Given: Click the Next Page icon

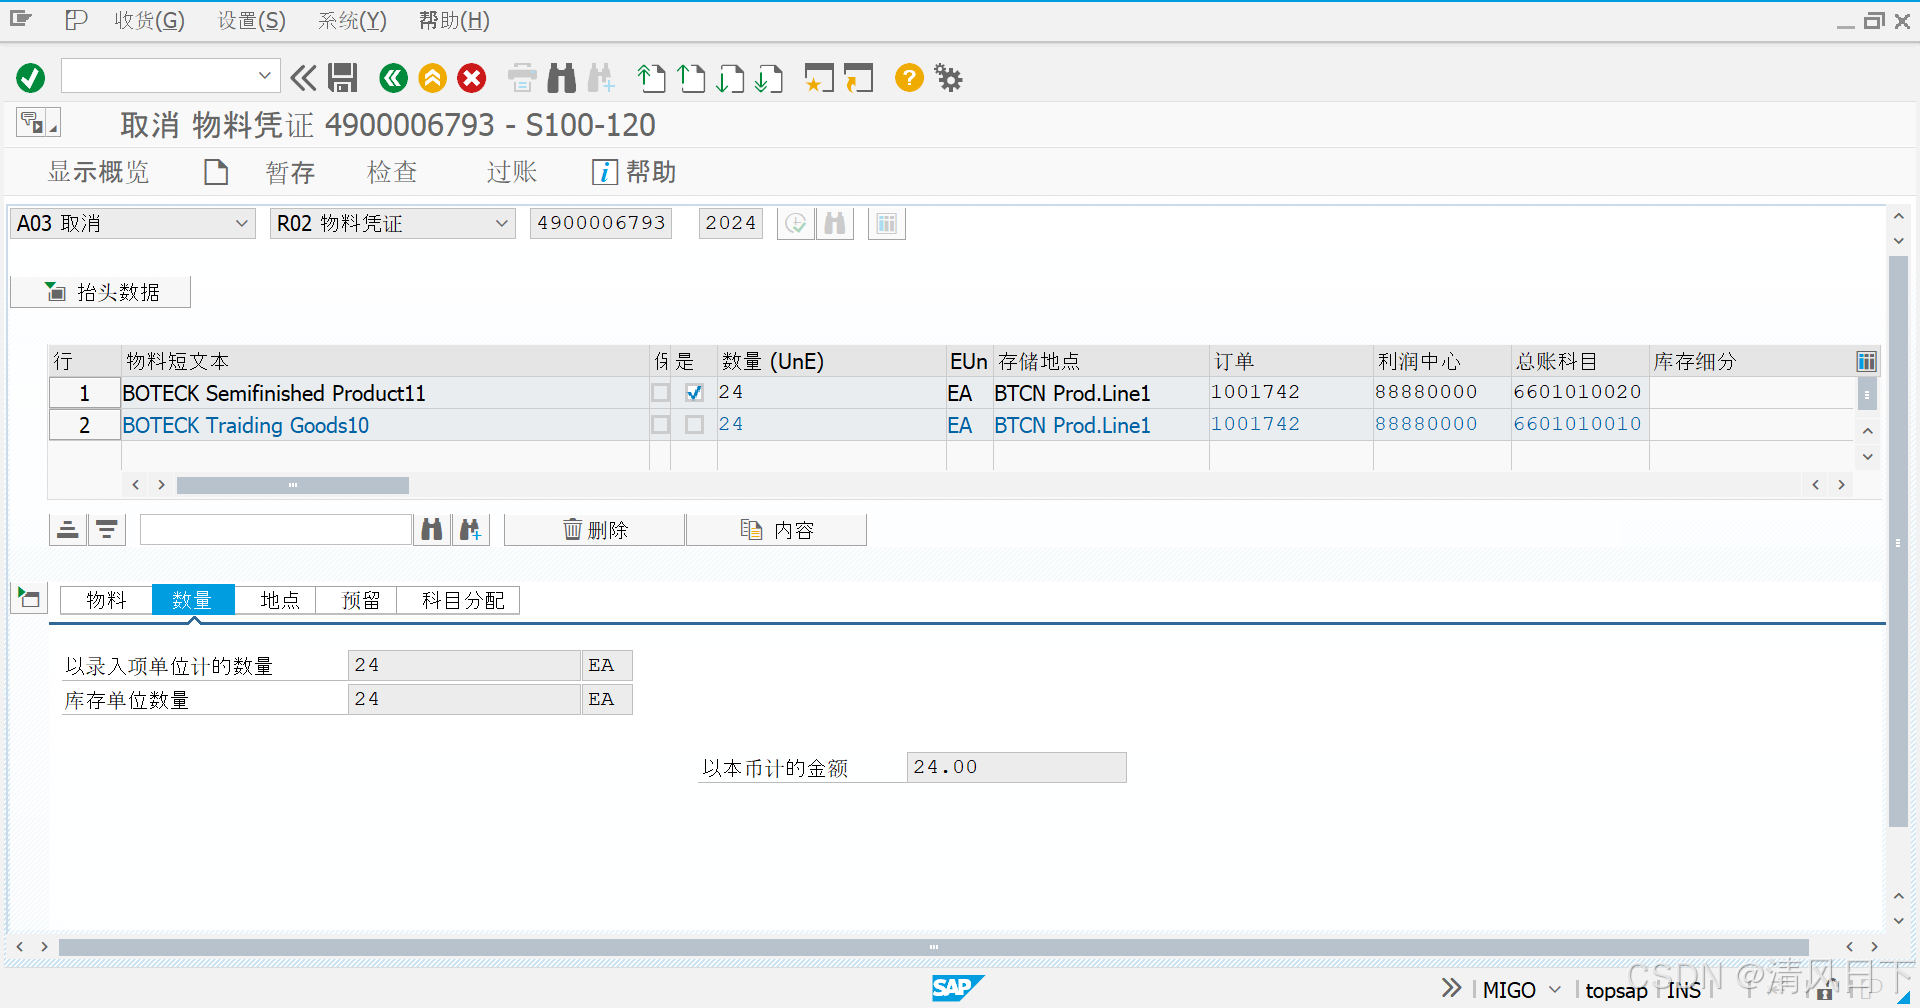Looking at the screenshot, I should coord(730,78).
